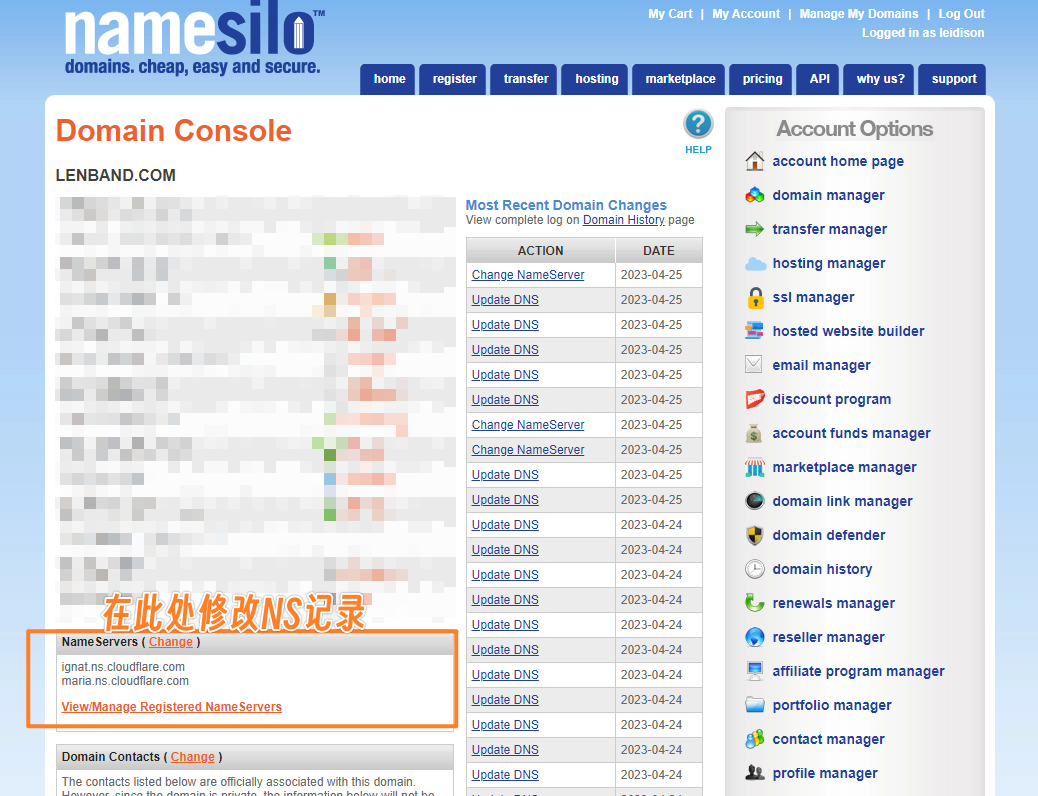This screenshot has height=796, width=1038.
Task: Open the marketplace navigation tab
Action: 679,79
